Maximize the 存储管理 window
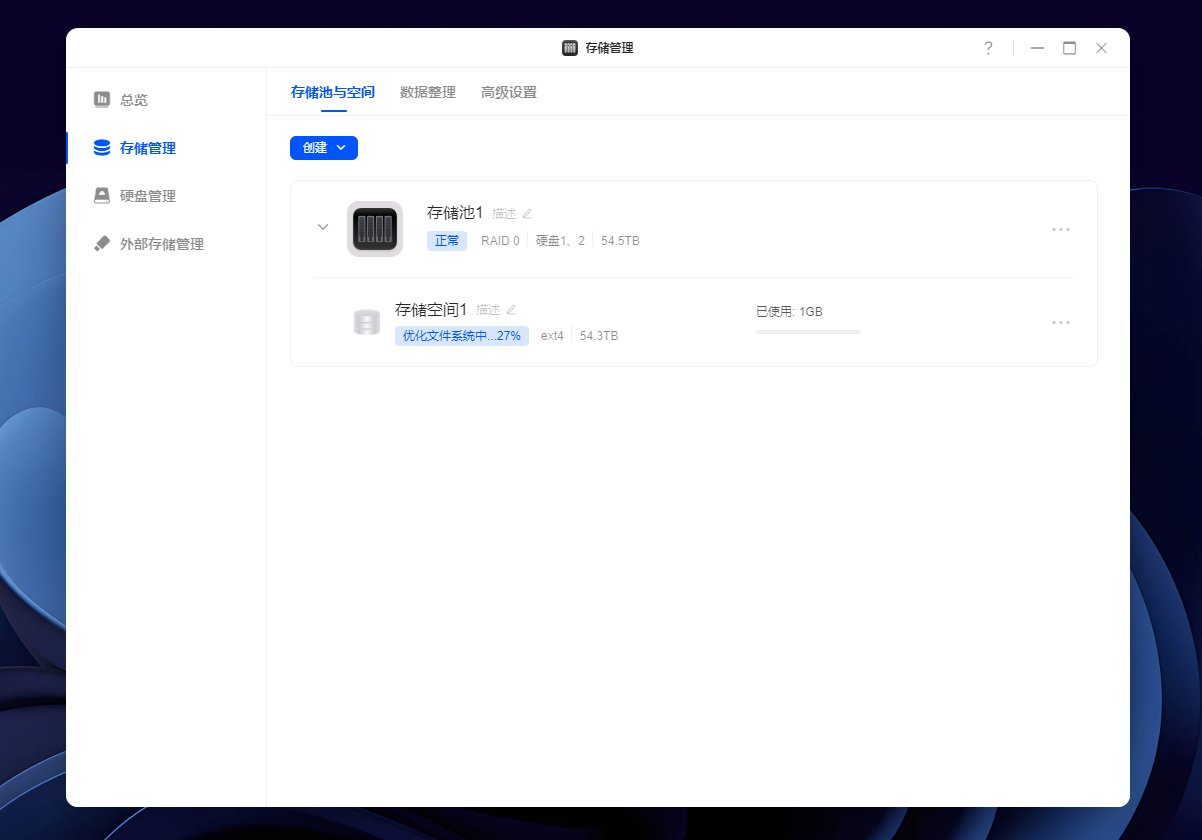Viewport: 1202px width, 840px height. pos(1069,48)
